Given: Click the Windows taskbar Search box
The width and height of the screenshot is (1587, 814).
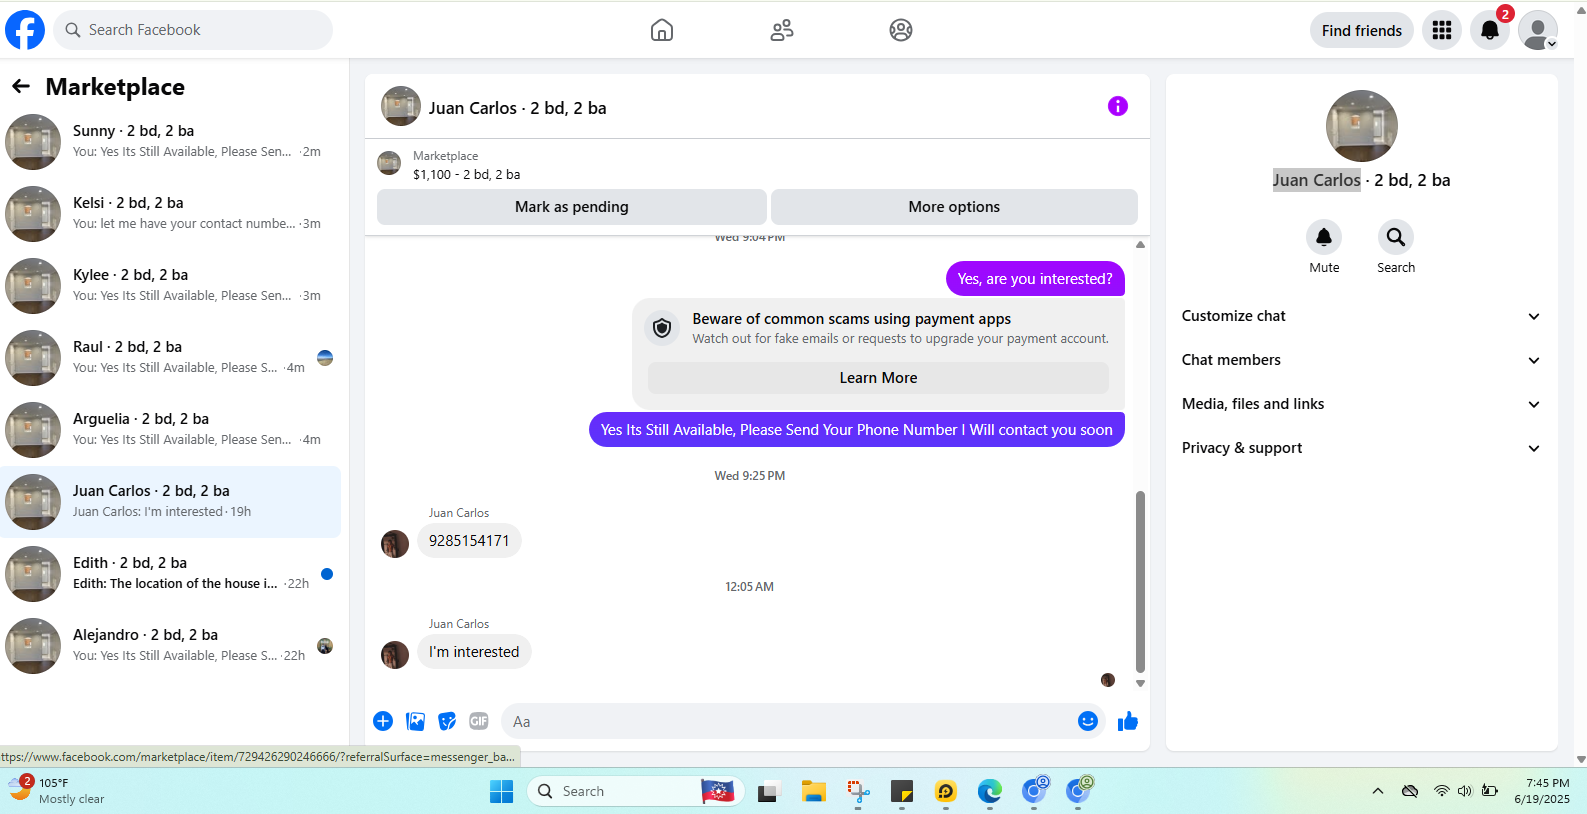Looking at the screenshot, I should (635, 791).
